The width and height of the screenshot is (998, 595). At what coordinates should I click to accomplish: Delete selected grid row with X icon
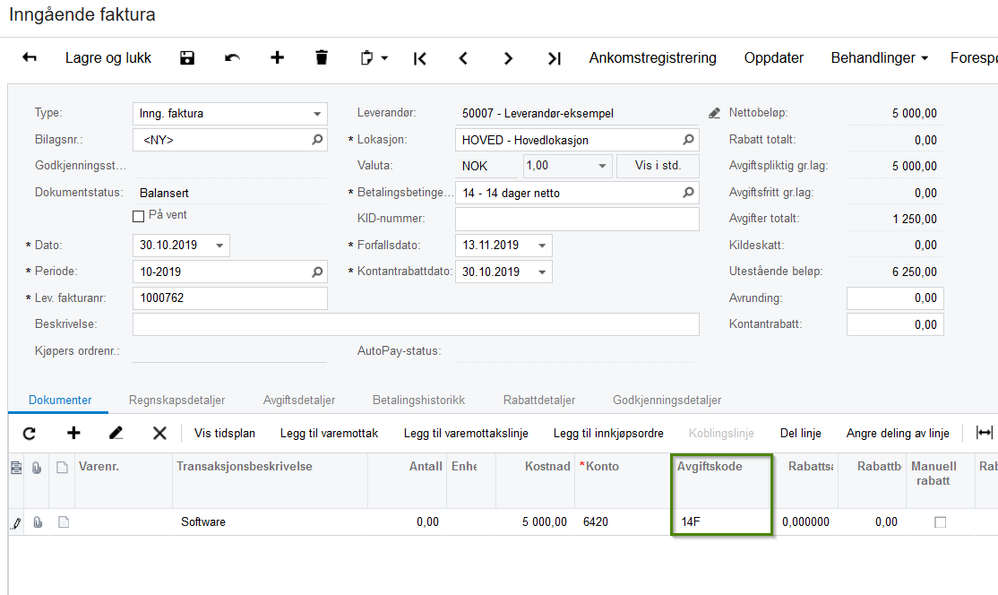tap(160, 433)
